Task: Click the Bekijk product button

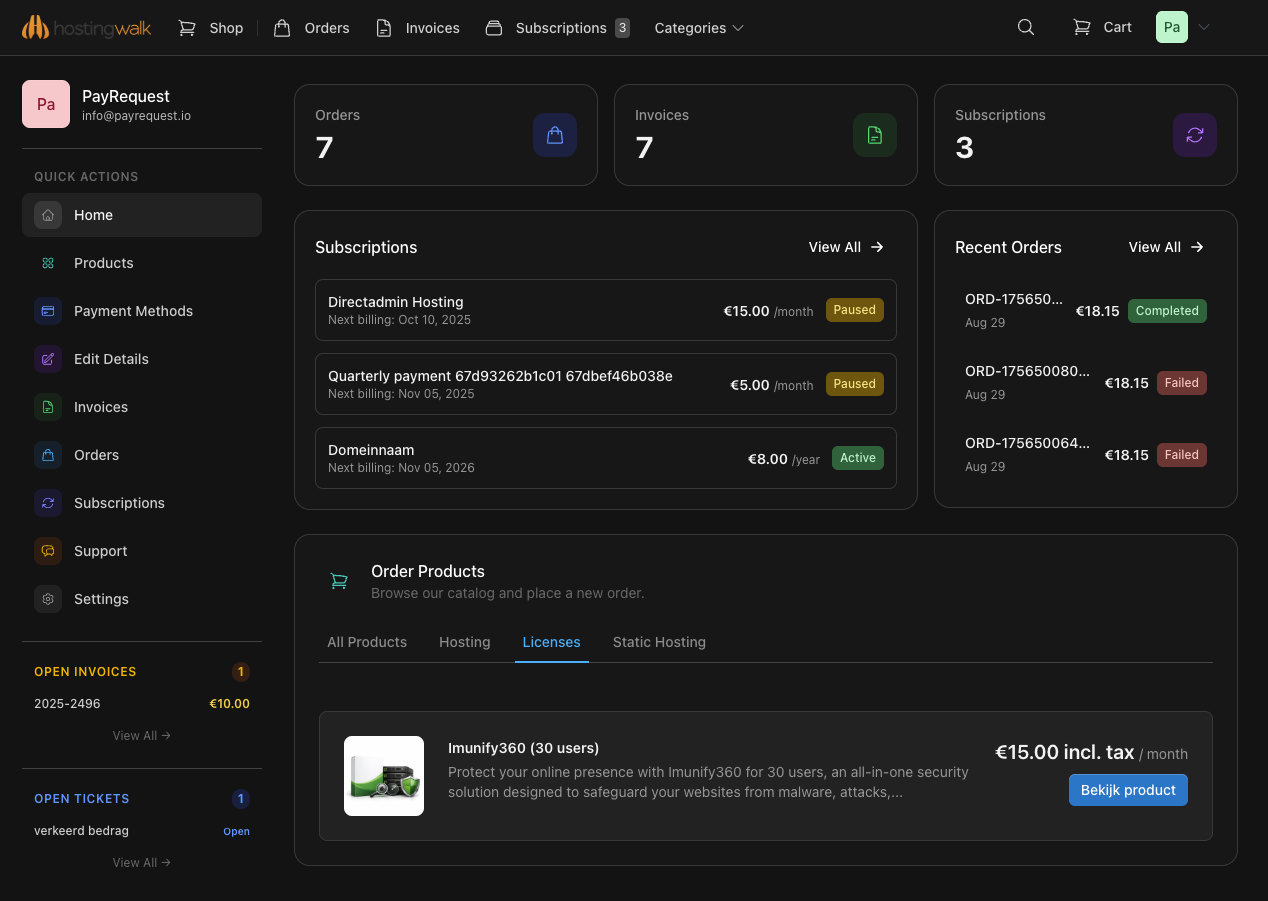Action: [1128, 790]
